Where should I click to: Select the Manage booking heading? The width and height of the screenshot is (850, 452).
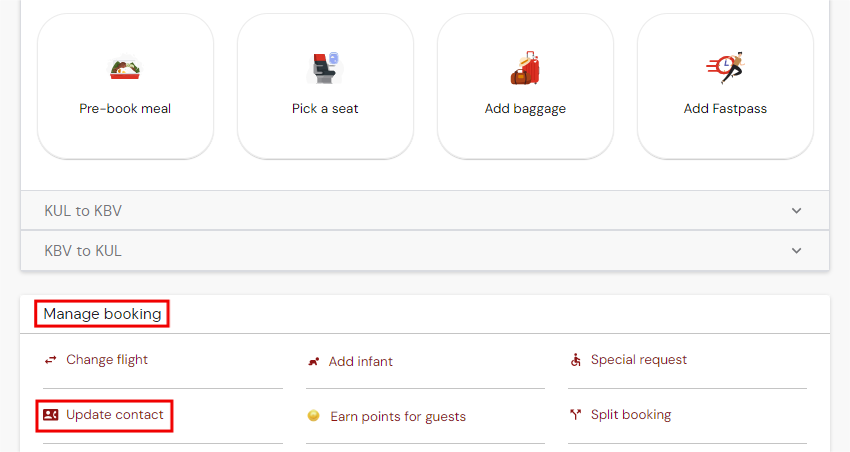click(102, 314)
